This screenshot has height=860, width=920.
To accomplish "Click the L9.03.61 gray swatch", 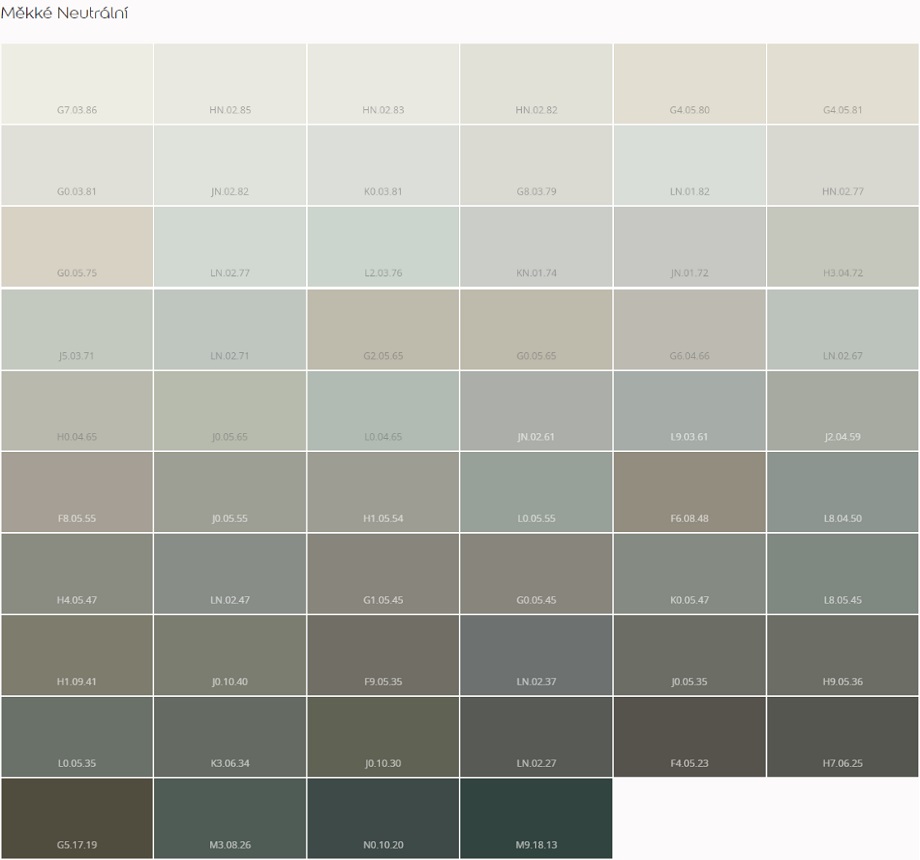I will pyautogui.click(x=689, y=411).
